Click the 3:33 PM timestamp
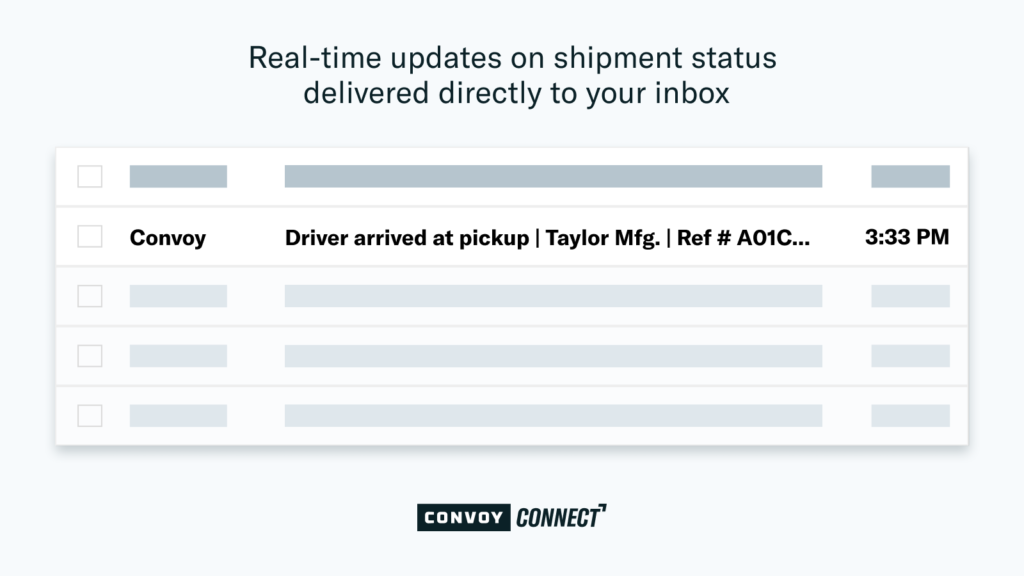Screen dimensions: 1024x576 point(907,237)
